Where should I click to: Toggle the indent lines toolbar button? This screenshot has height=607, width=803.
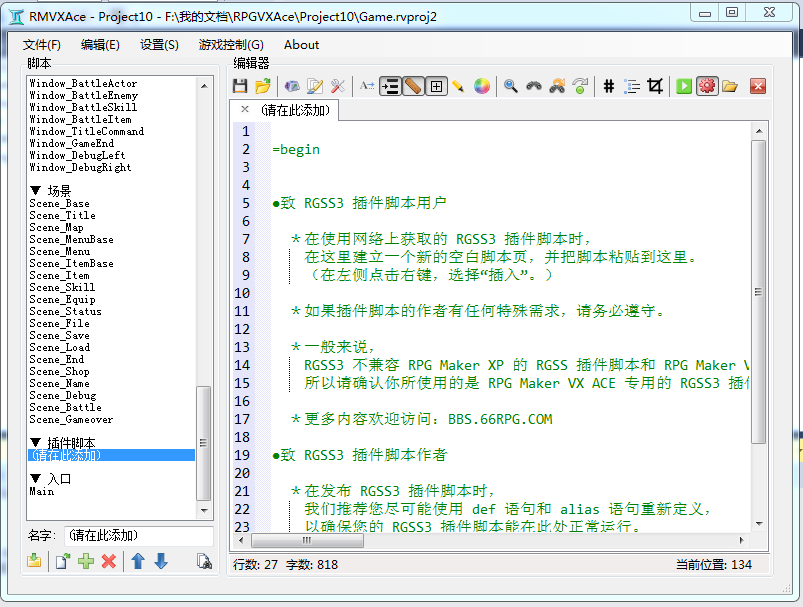[390, 86]
